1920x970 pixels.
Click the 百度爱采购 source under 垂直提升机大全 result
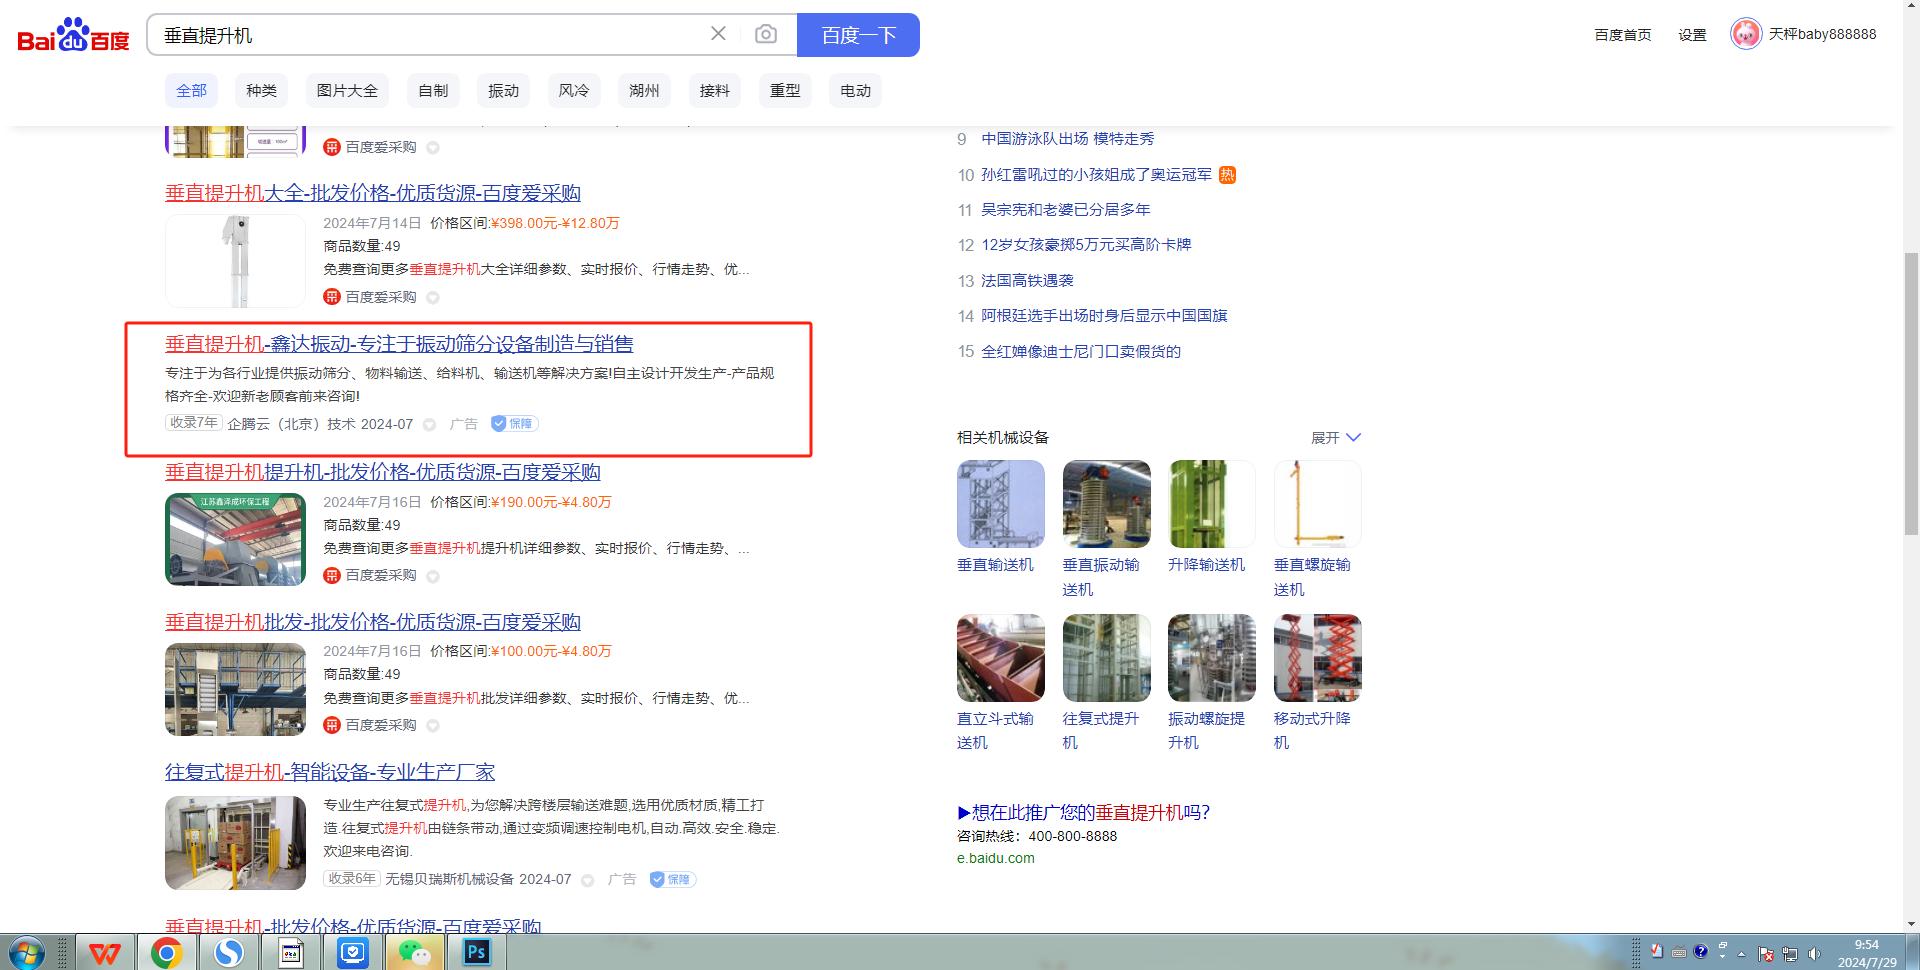point(381,297)
